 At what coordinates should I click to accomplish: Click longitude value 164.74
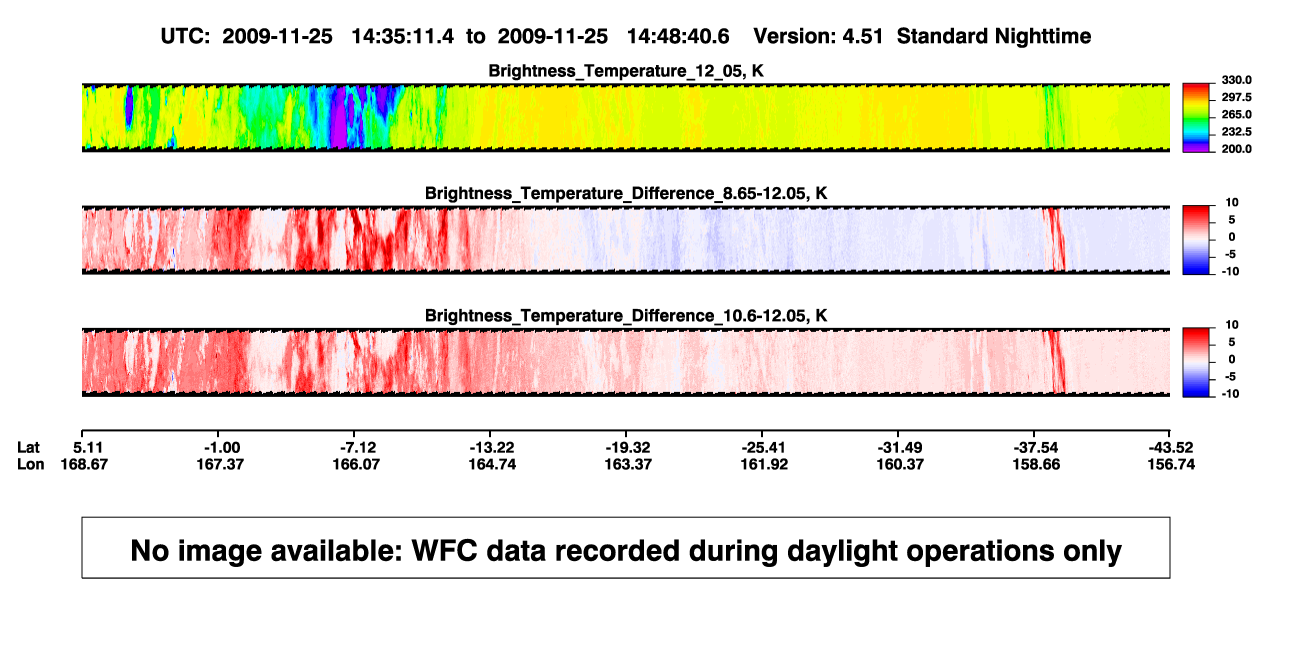[492, 464]
